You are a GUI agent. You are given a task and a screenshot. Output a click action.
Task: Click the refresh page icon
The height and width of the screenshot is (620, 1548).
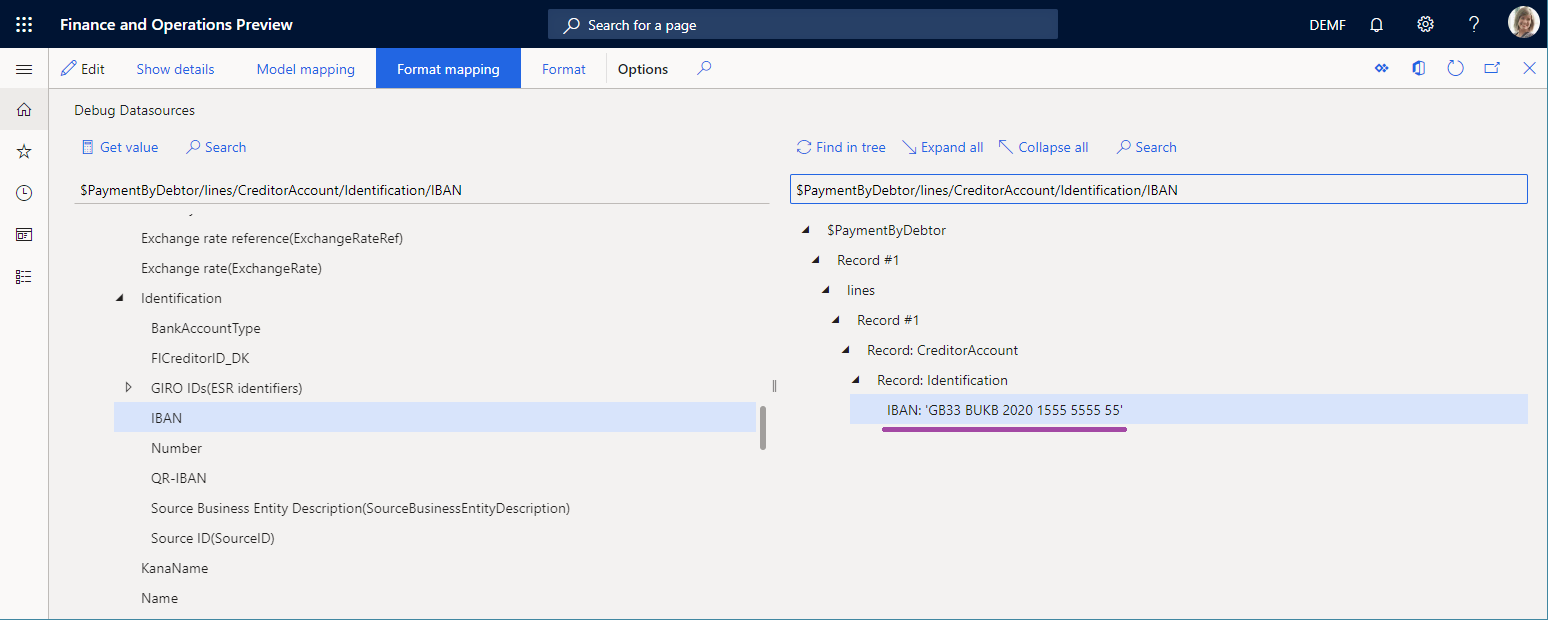1455,69
